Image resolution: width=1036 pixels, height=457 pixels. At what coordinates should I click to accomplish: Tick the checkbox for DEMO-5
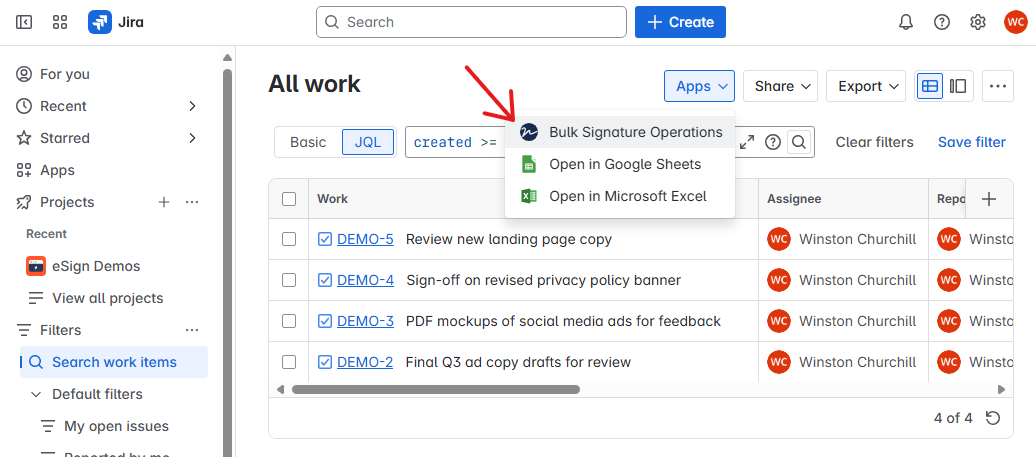click(289, 239)
